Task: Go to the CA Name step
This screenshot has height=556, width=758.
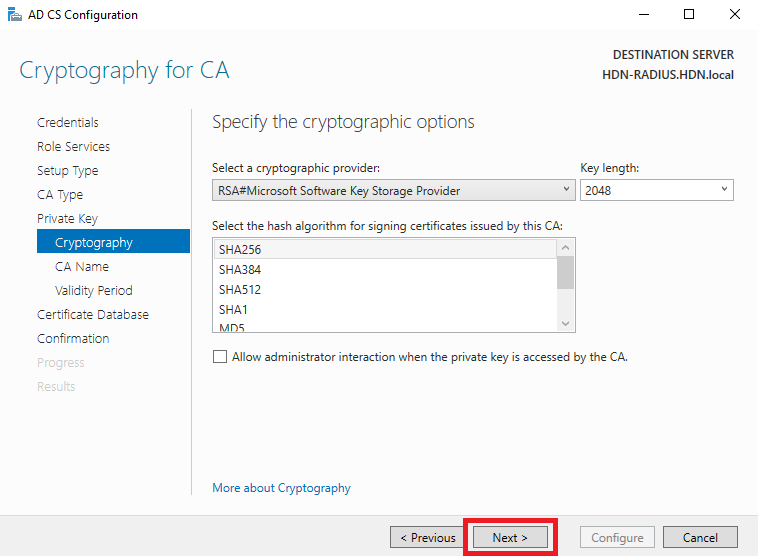Action: [x=82, y=267]
